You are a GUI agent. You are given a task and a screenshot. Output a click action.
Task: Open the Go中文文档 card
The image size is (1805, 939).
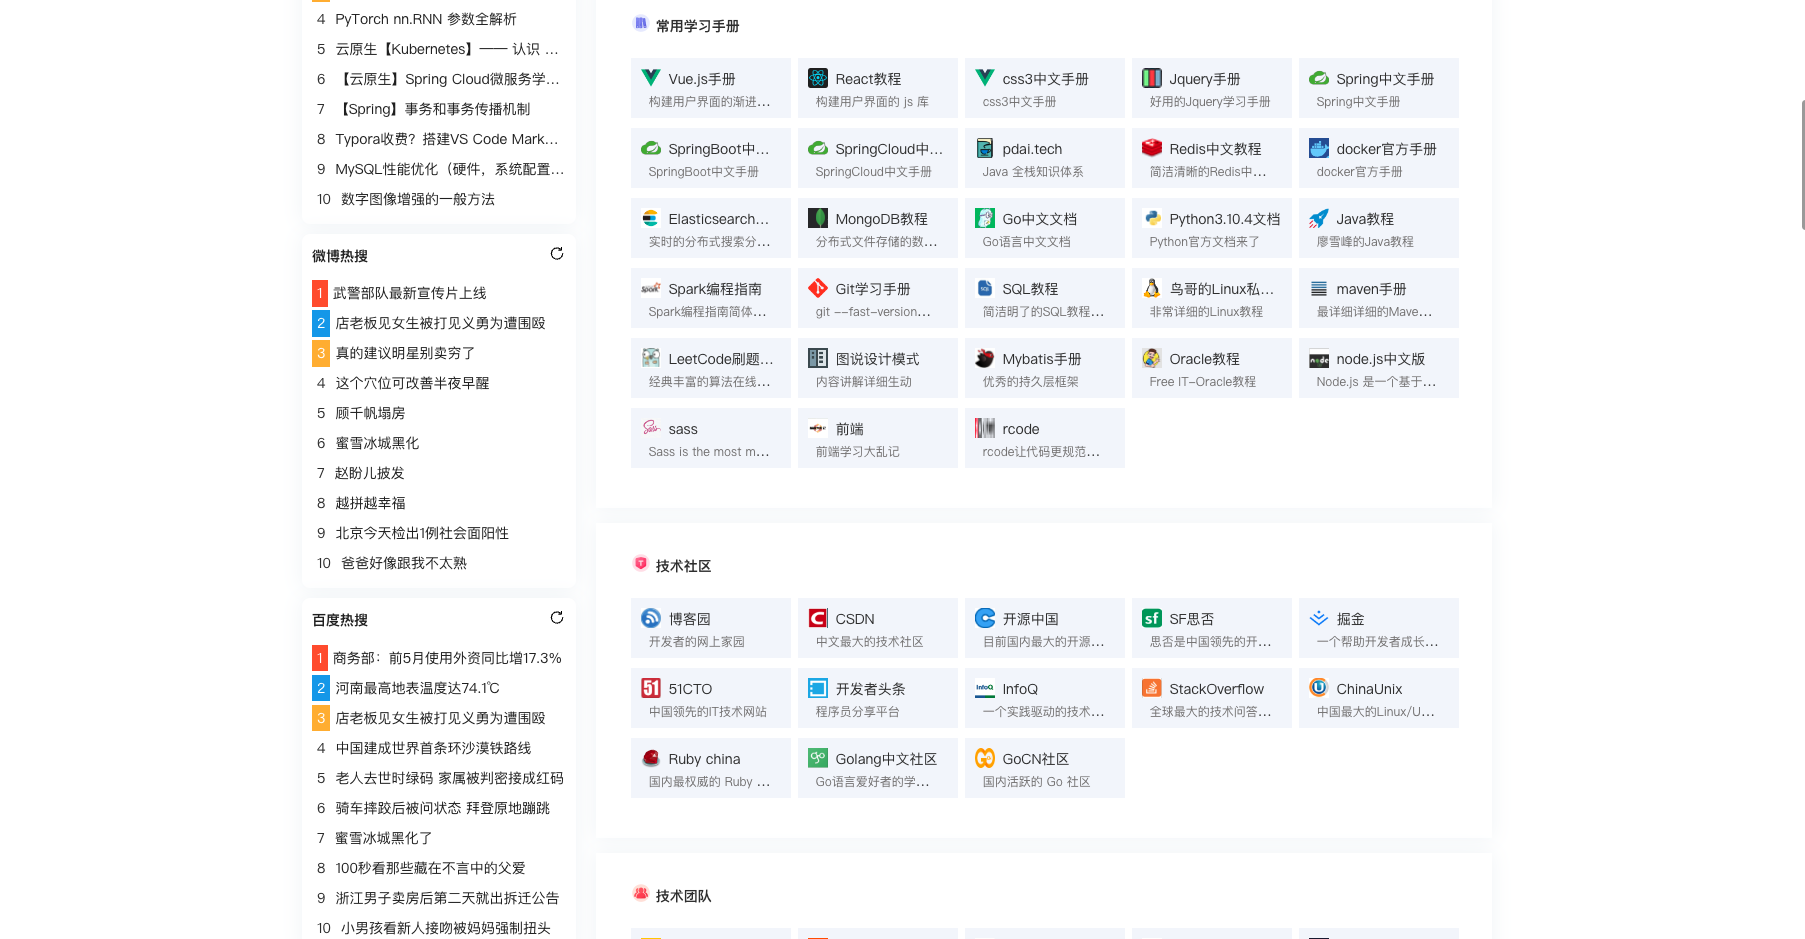point(1044,228)
